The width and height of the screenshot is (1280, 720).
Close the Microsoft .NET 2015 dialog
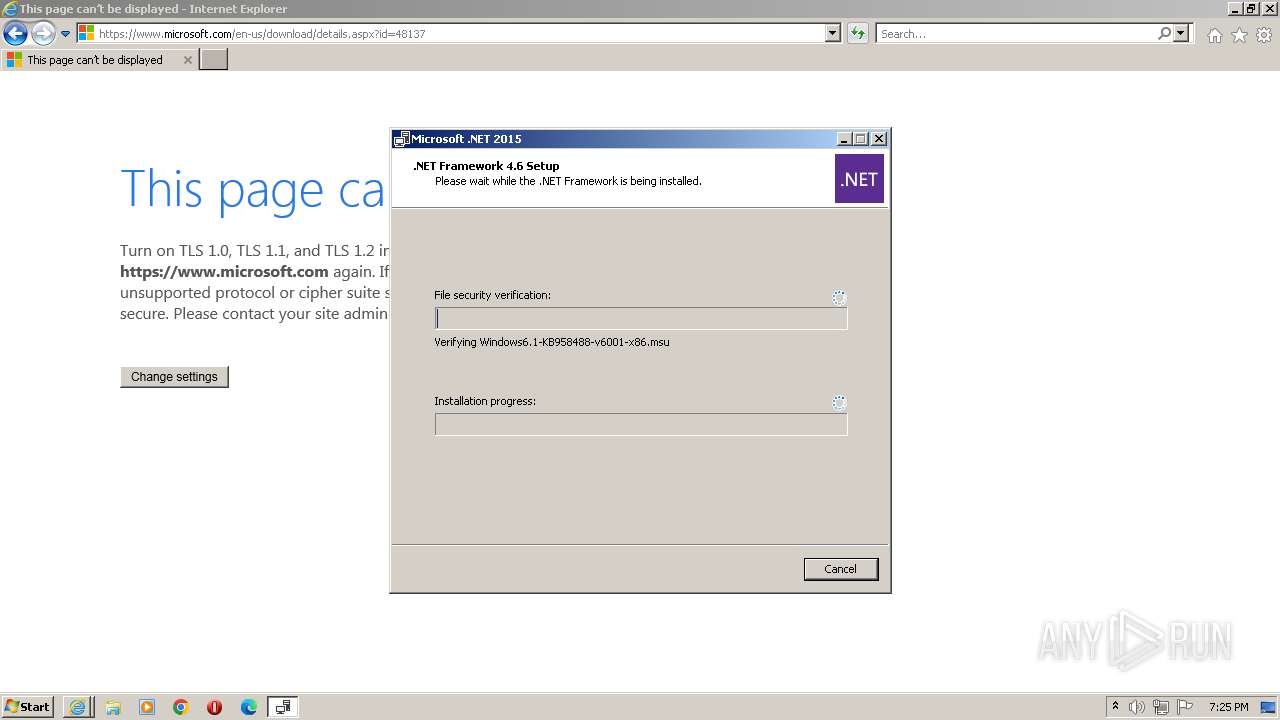click(879, 139)
